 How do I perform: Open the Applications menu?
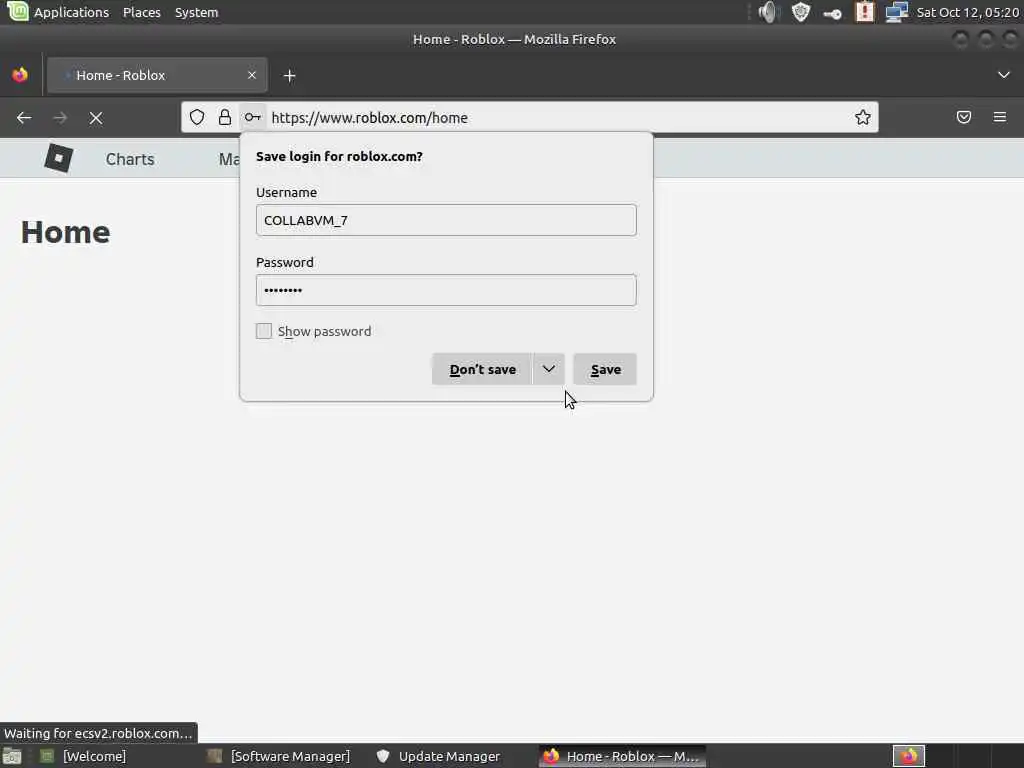pos(71,12)
